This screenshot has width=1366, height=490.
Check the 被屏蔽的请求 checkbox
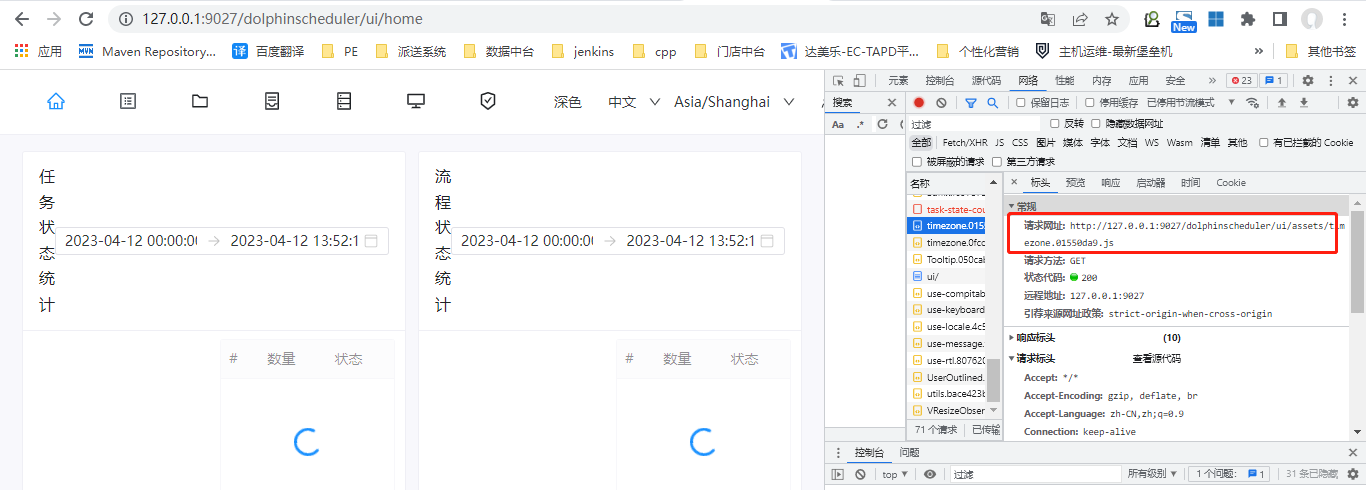click(x=917, y=161)
